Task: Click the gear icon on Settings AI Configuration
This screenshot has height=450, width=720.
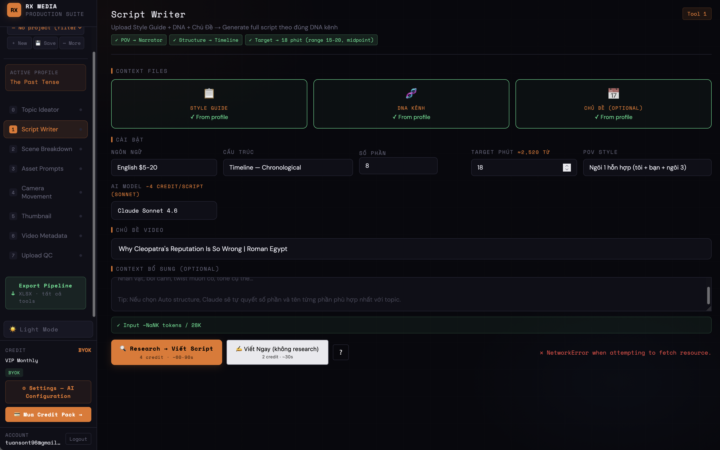Action: [x=24, y=388]
